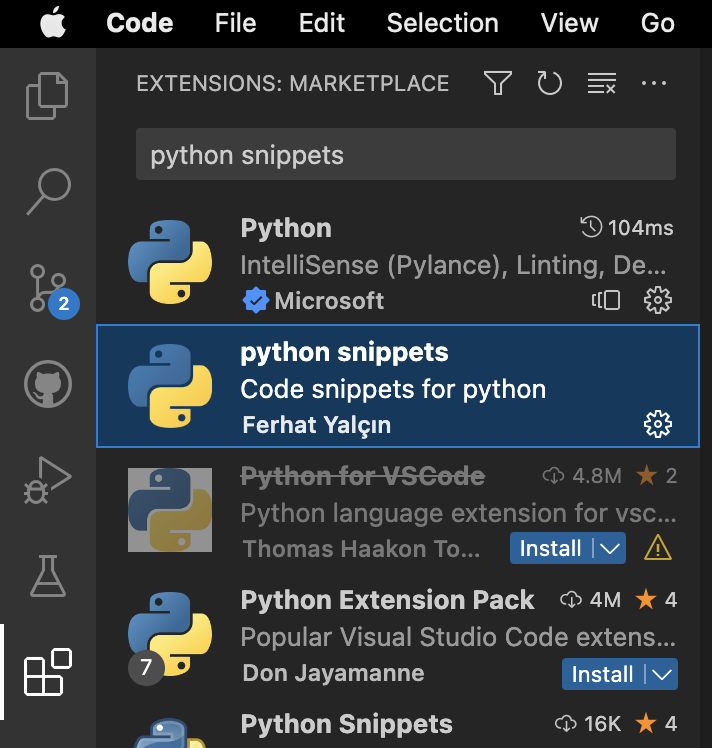Screen dimensions: 712x748
Task: Click the 7 extensions pack badge
Action: coord(146,667)
